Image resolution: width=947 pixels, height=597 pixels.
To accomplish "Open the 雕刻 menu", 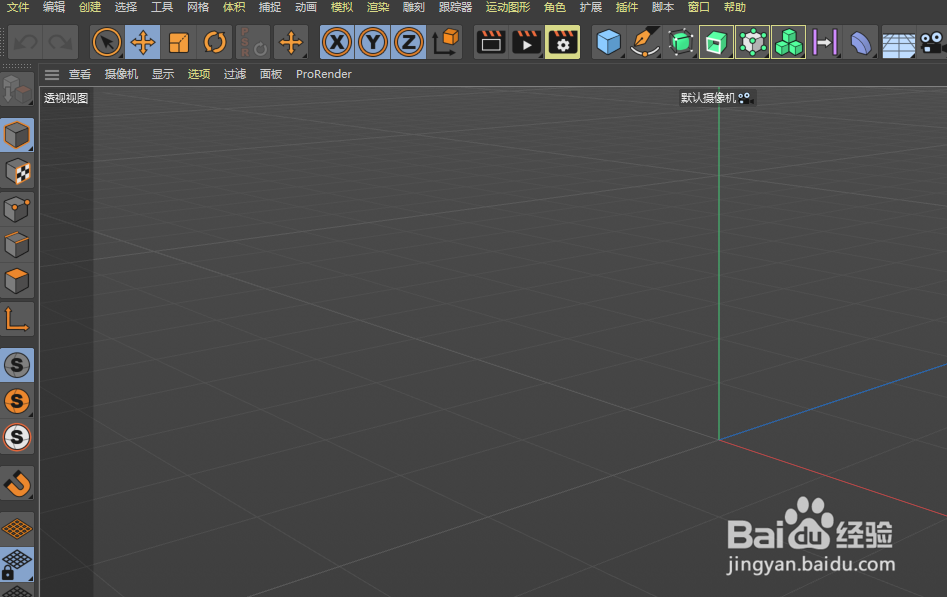I will 414,7.
